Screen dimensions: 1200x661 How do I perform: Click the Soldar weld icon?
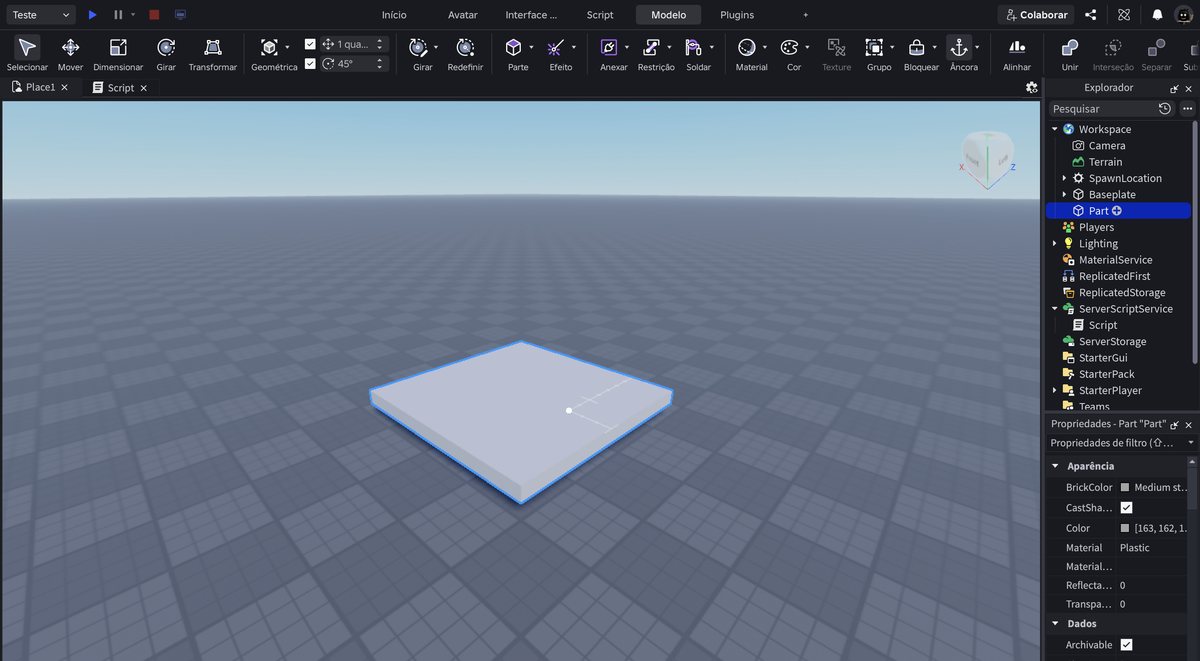(694, 47)
